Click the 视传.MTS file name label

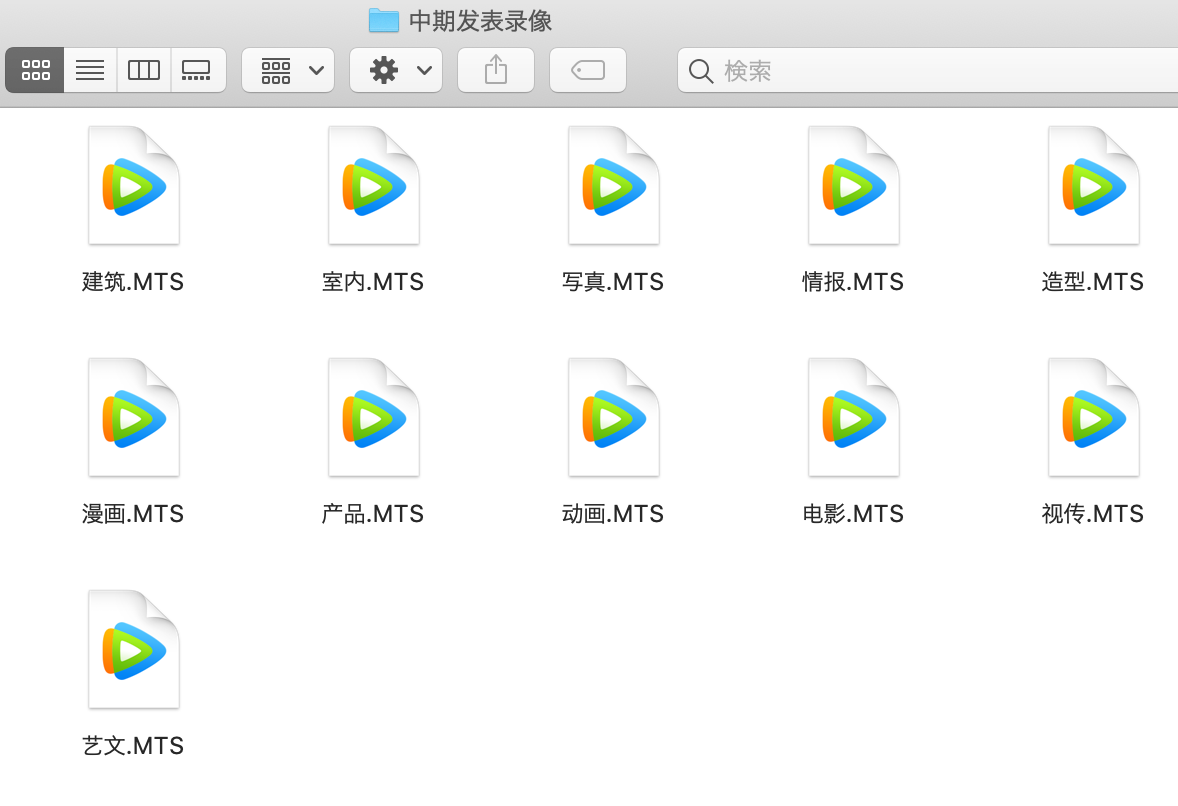[1092, 514]
